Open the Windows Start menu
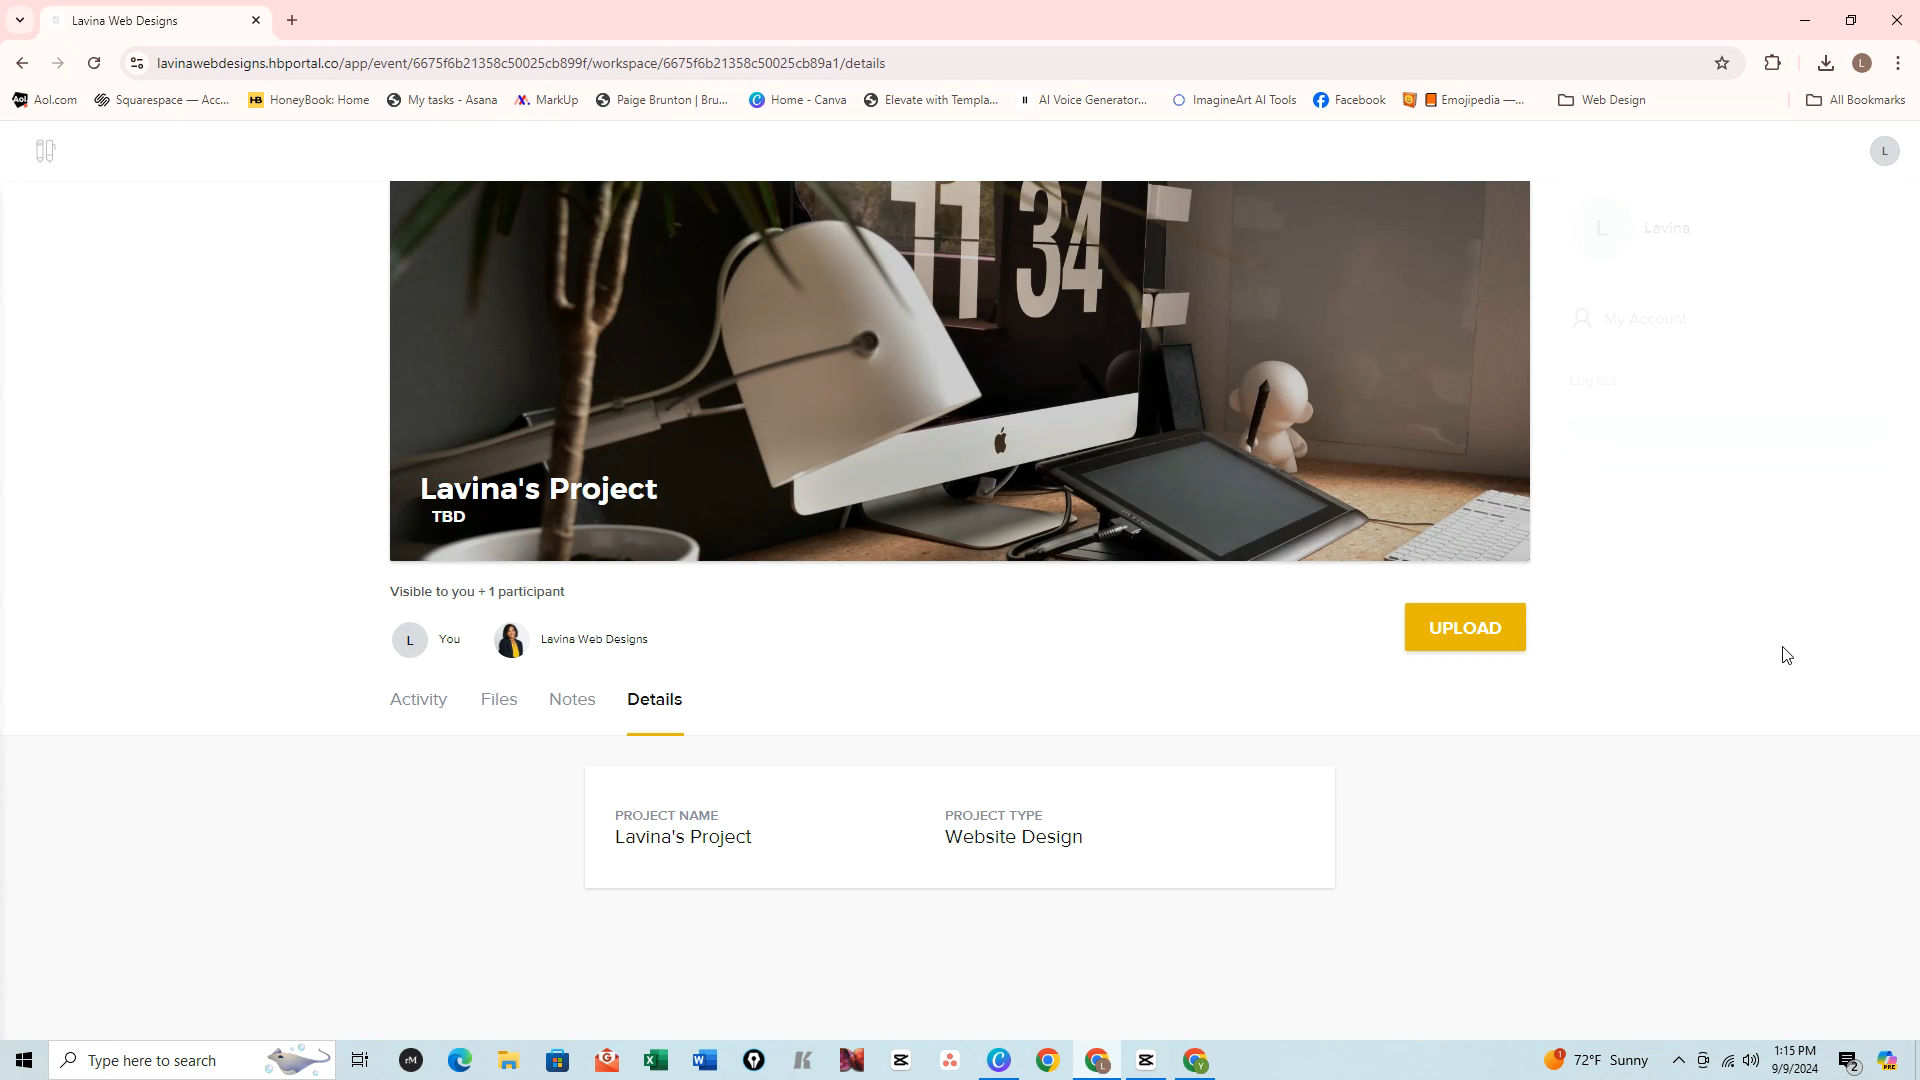This screenshot has width=1920, height=1080. [x=24, y=1060]
